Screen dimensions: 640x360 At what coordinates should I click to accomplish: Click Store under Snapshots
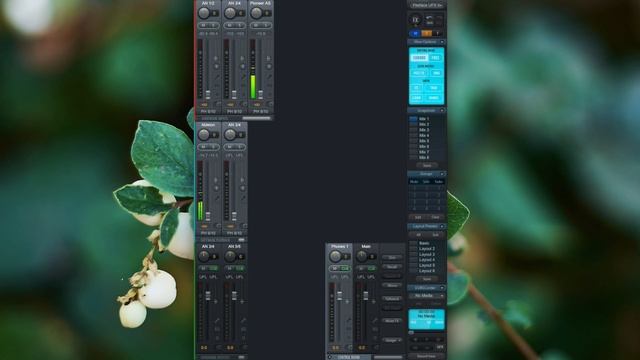[x=427, y=165]
